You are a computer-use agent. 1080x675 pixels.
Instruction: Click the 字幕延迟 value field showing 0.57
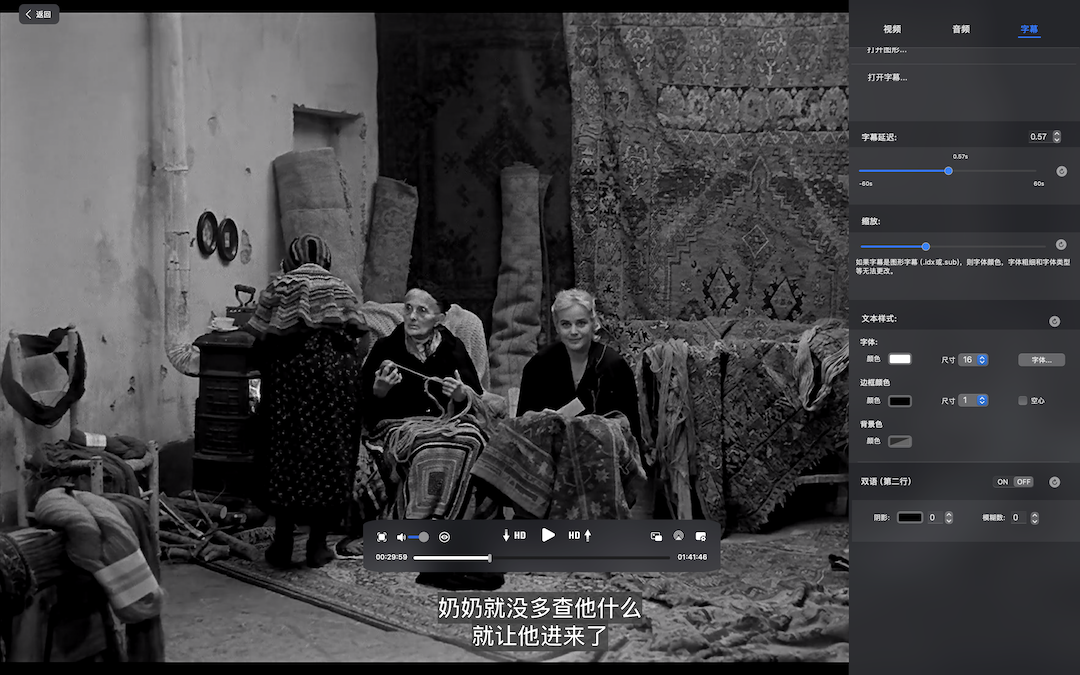1038,137
